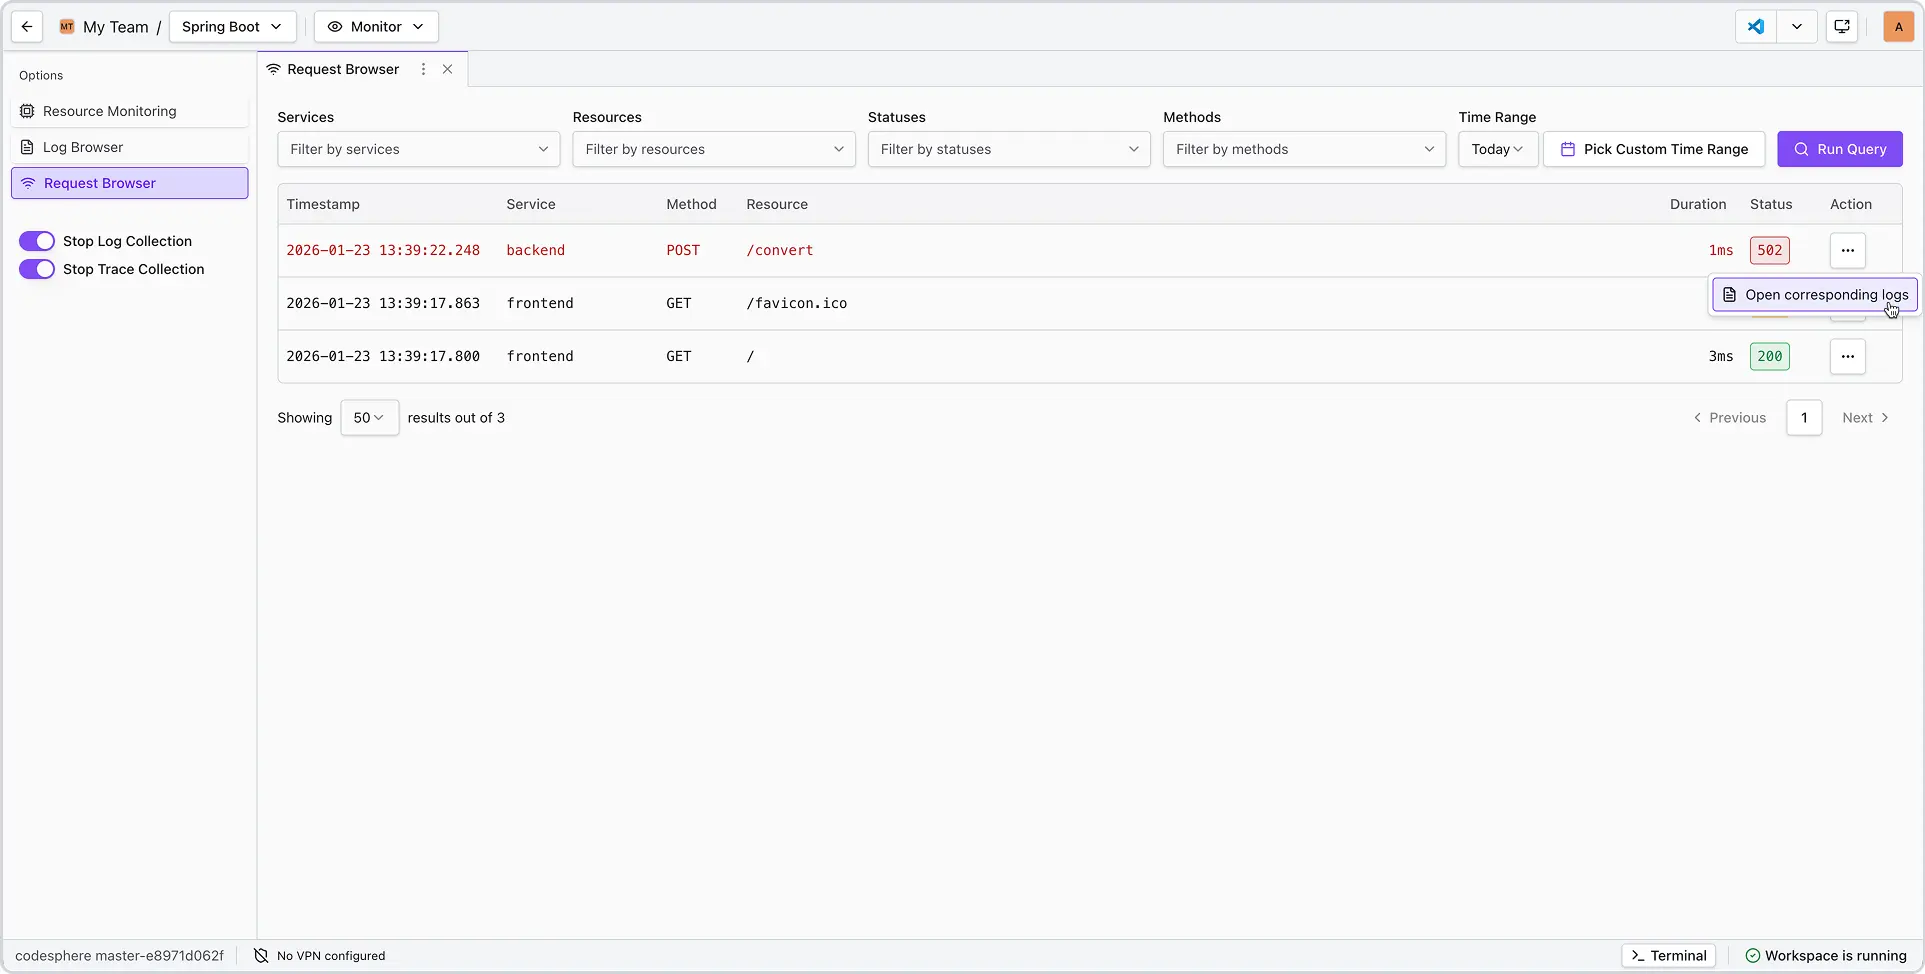Select Open corresponding logs menu item
This screenshot has width=1925, height=974.
(x=1814, y=295)
